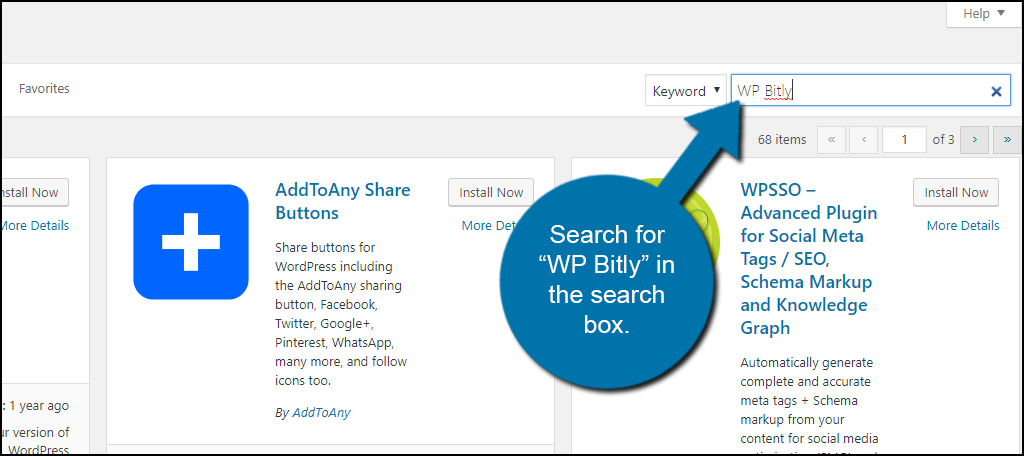Open the Keyword search type dropdown
This screenshot has width=1024, height=456.
687,91
